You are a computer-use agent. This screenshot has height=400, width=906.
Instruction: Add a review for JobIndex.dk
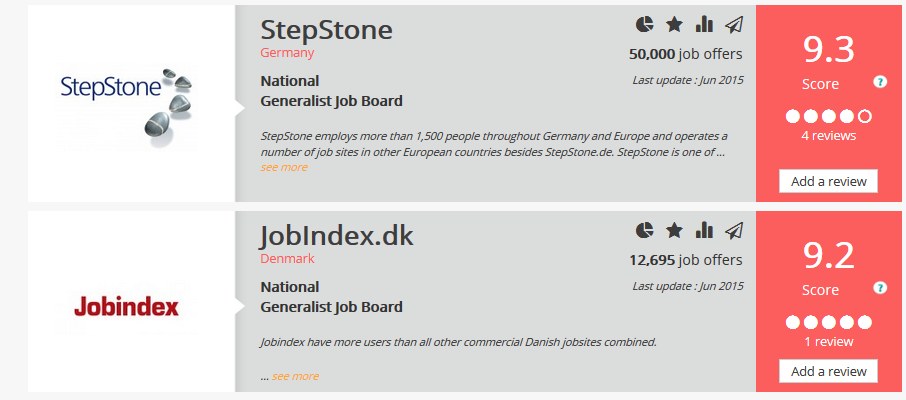828,371
